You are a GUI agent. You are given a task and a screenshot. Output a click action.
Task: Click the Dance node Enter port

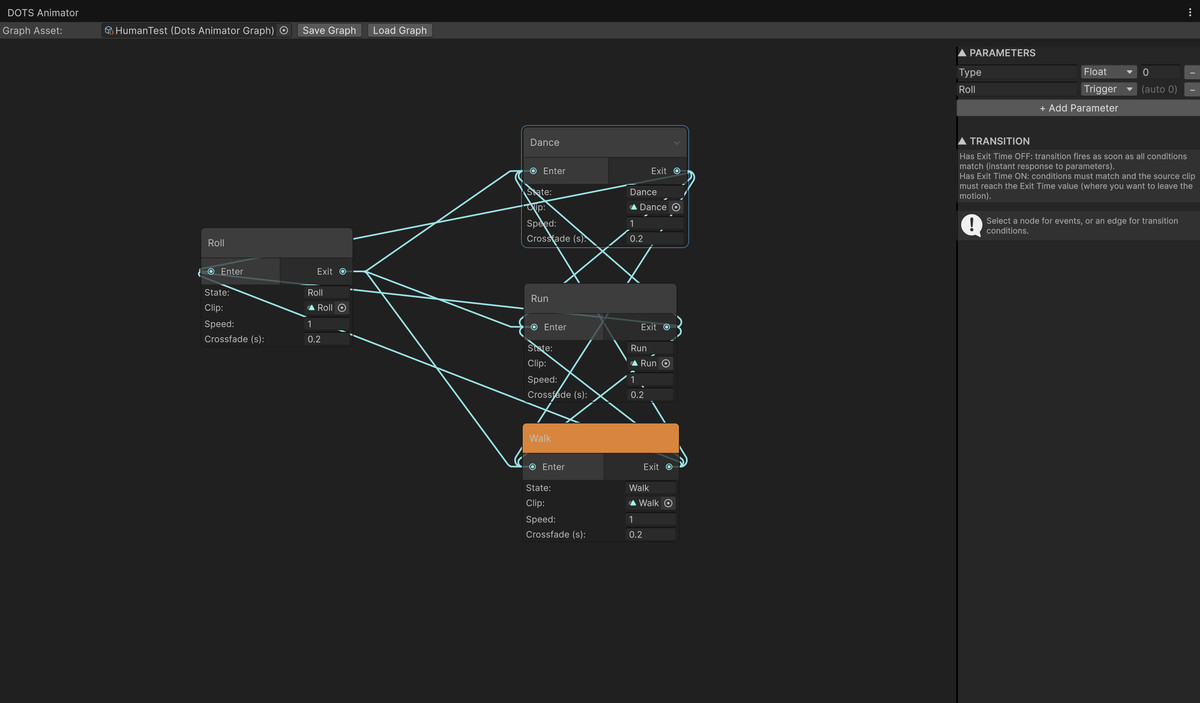coord(534,171)
